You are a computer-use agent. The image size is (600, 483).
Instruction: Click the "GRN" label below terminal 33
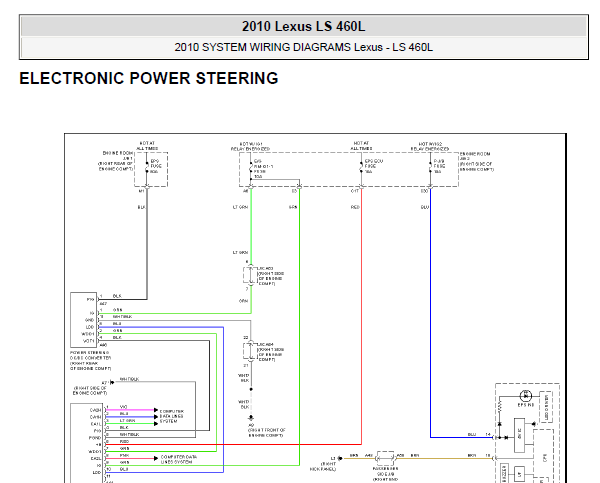click(x=293, y=207)
